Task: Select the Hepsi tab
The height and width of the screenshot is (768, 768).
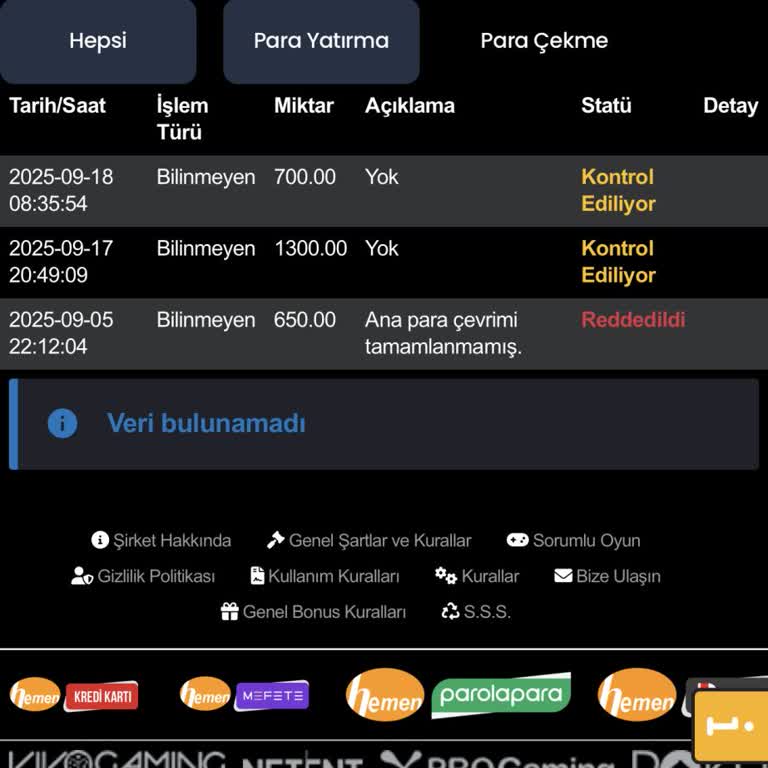Action: 98,41
